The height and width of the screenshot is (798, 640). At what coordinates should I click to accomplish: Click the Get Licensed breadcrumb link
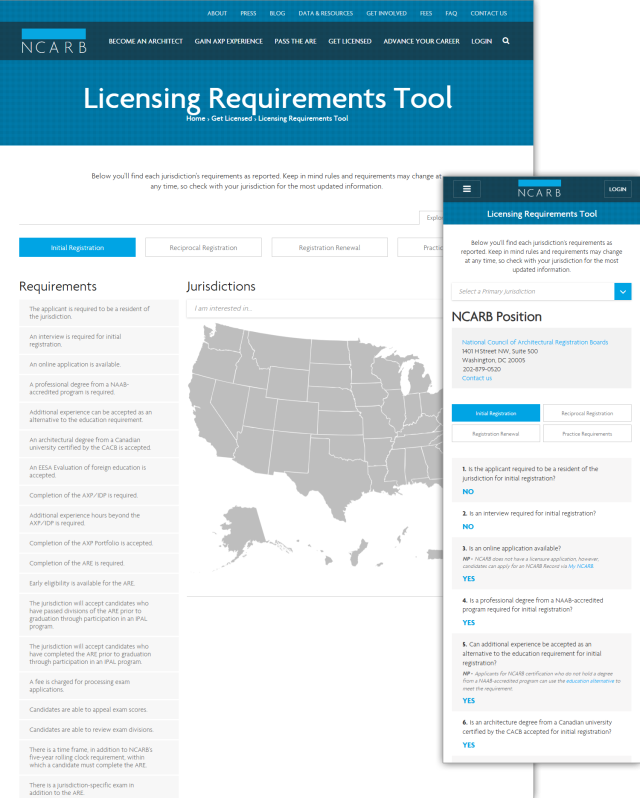coord(231,119)
